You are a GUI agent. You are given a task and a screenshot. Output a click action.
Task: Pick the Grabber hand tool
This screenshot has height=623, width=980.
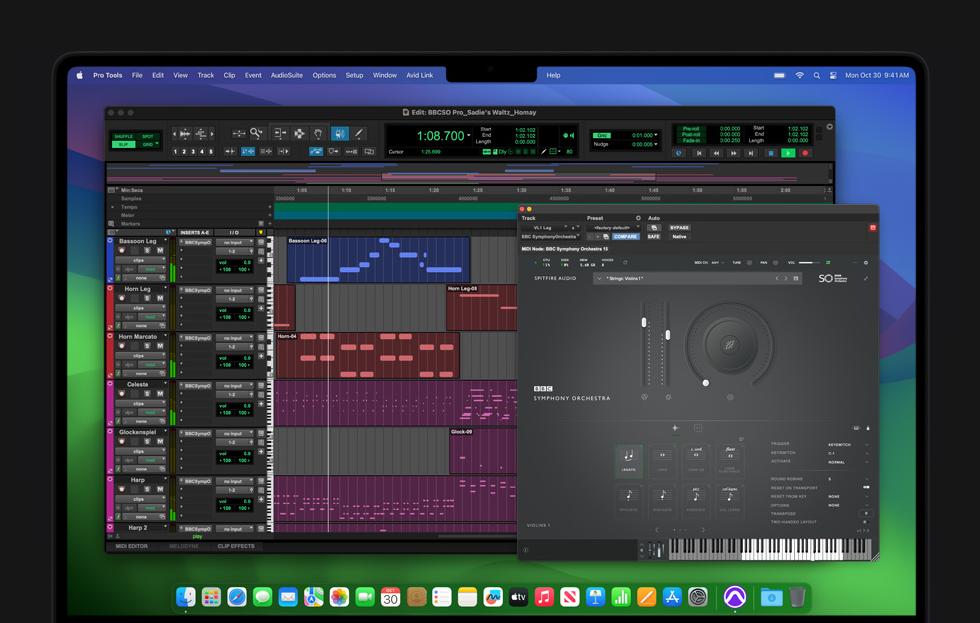click(318, 133)
